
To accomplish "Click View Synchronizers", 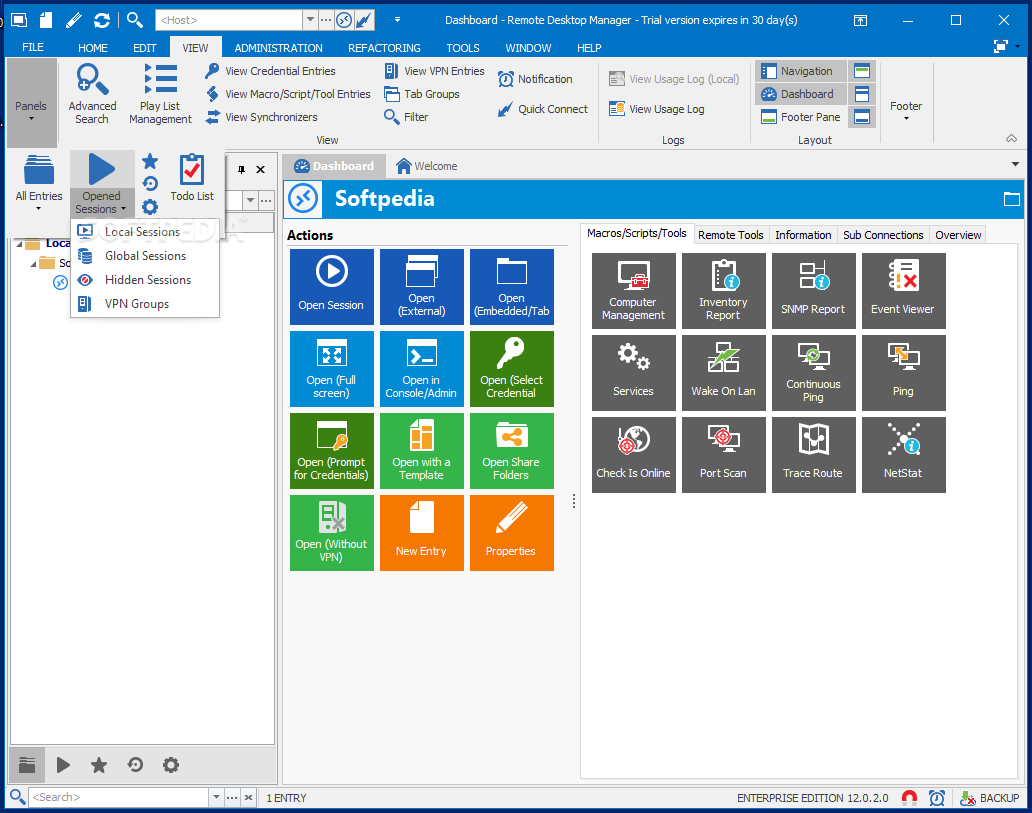I will tap(262, 117).
